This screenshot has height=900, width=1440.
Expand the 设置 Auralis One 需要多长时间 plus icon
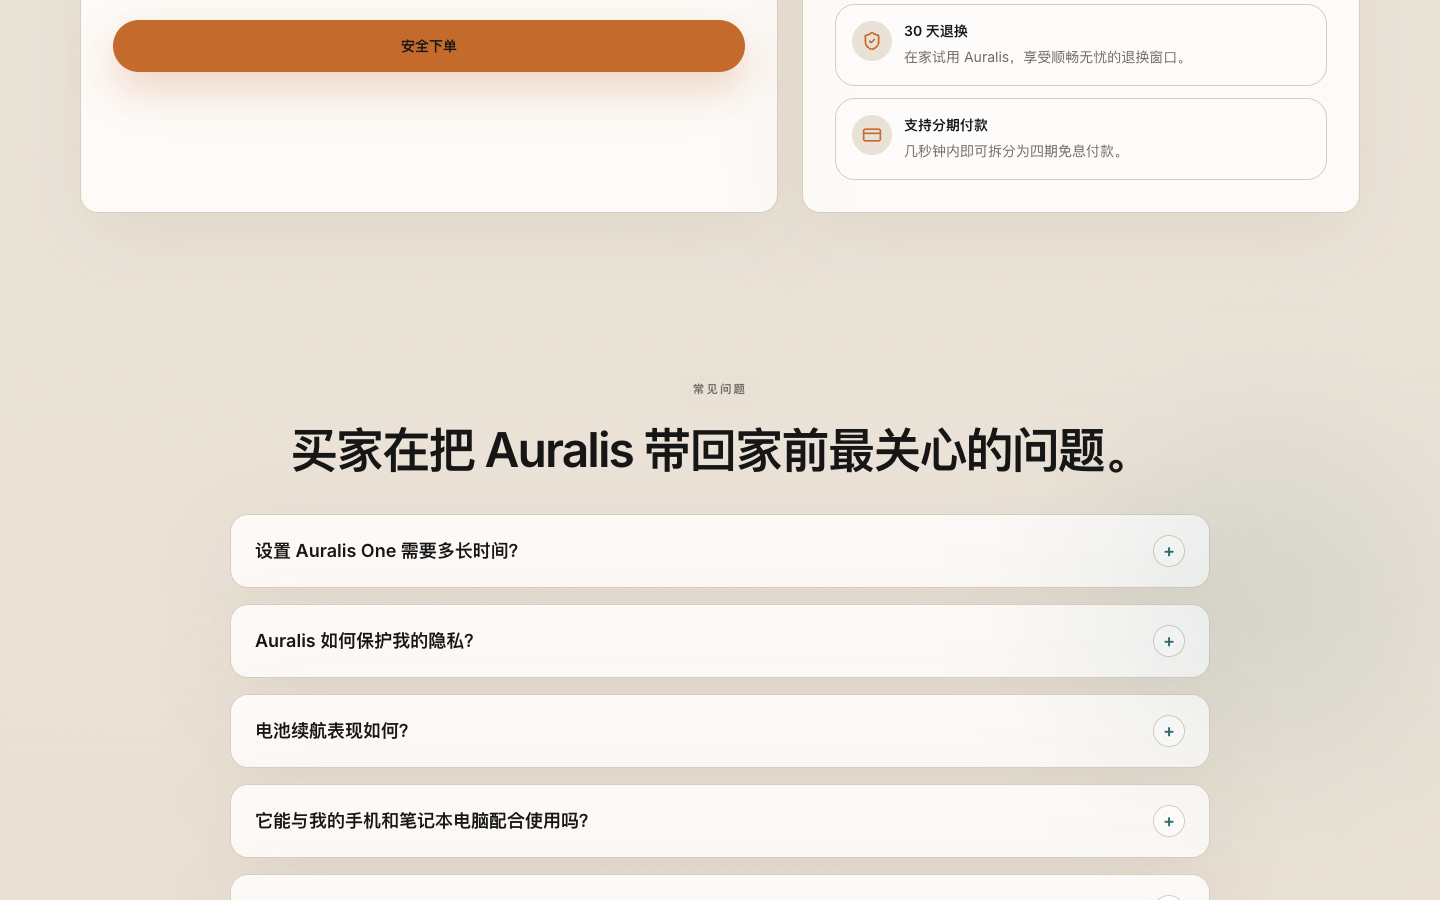[x=1168, y=551]
